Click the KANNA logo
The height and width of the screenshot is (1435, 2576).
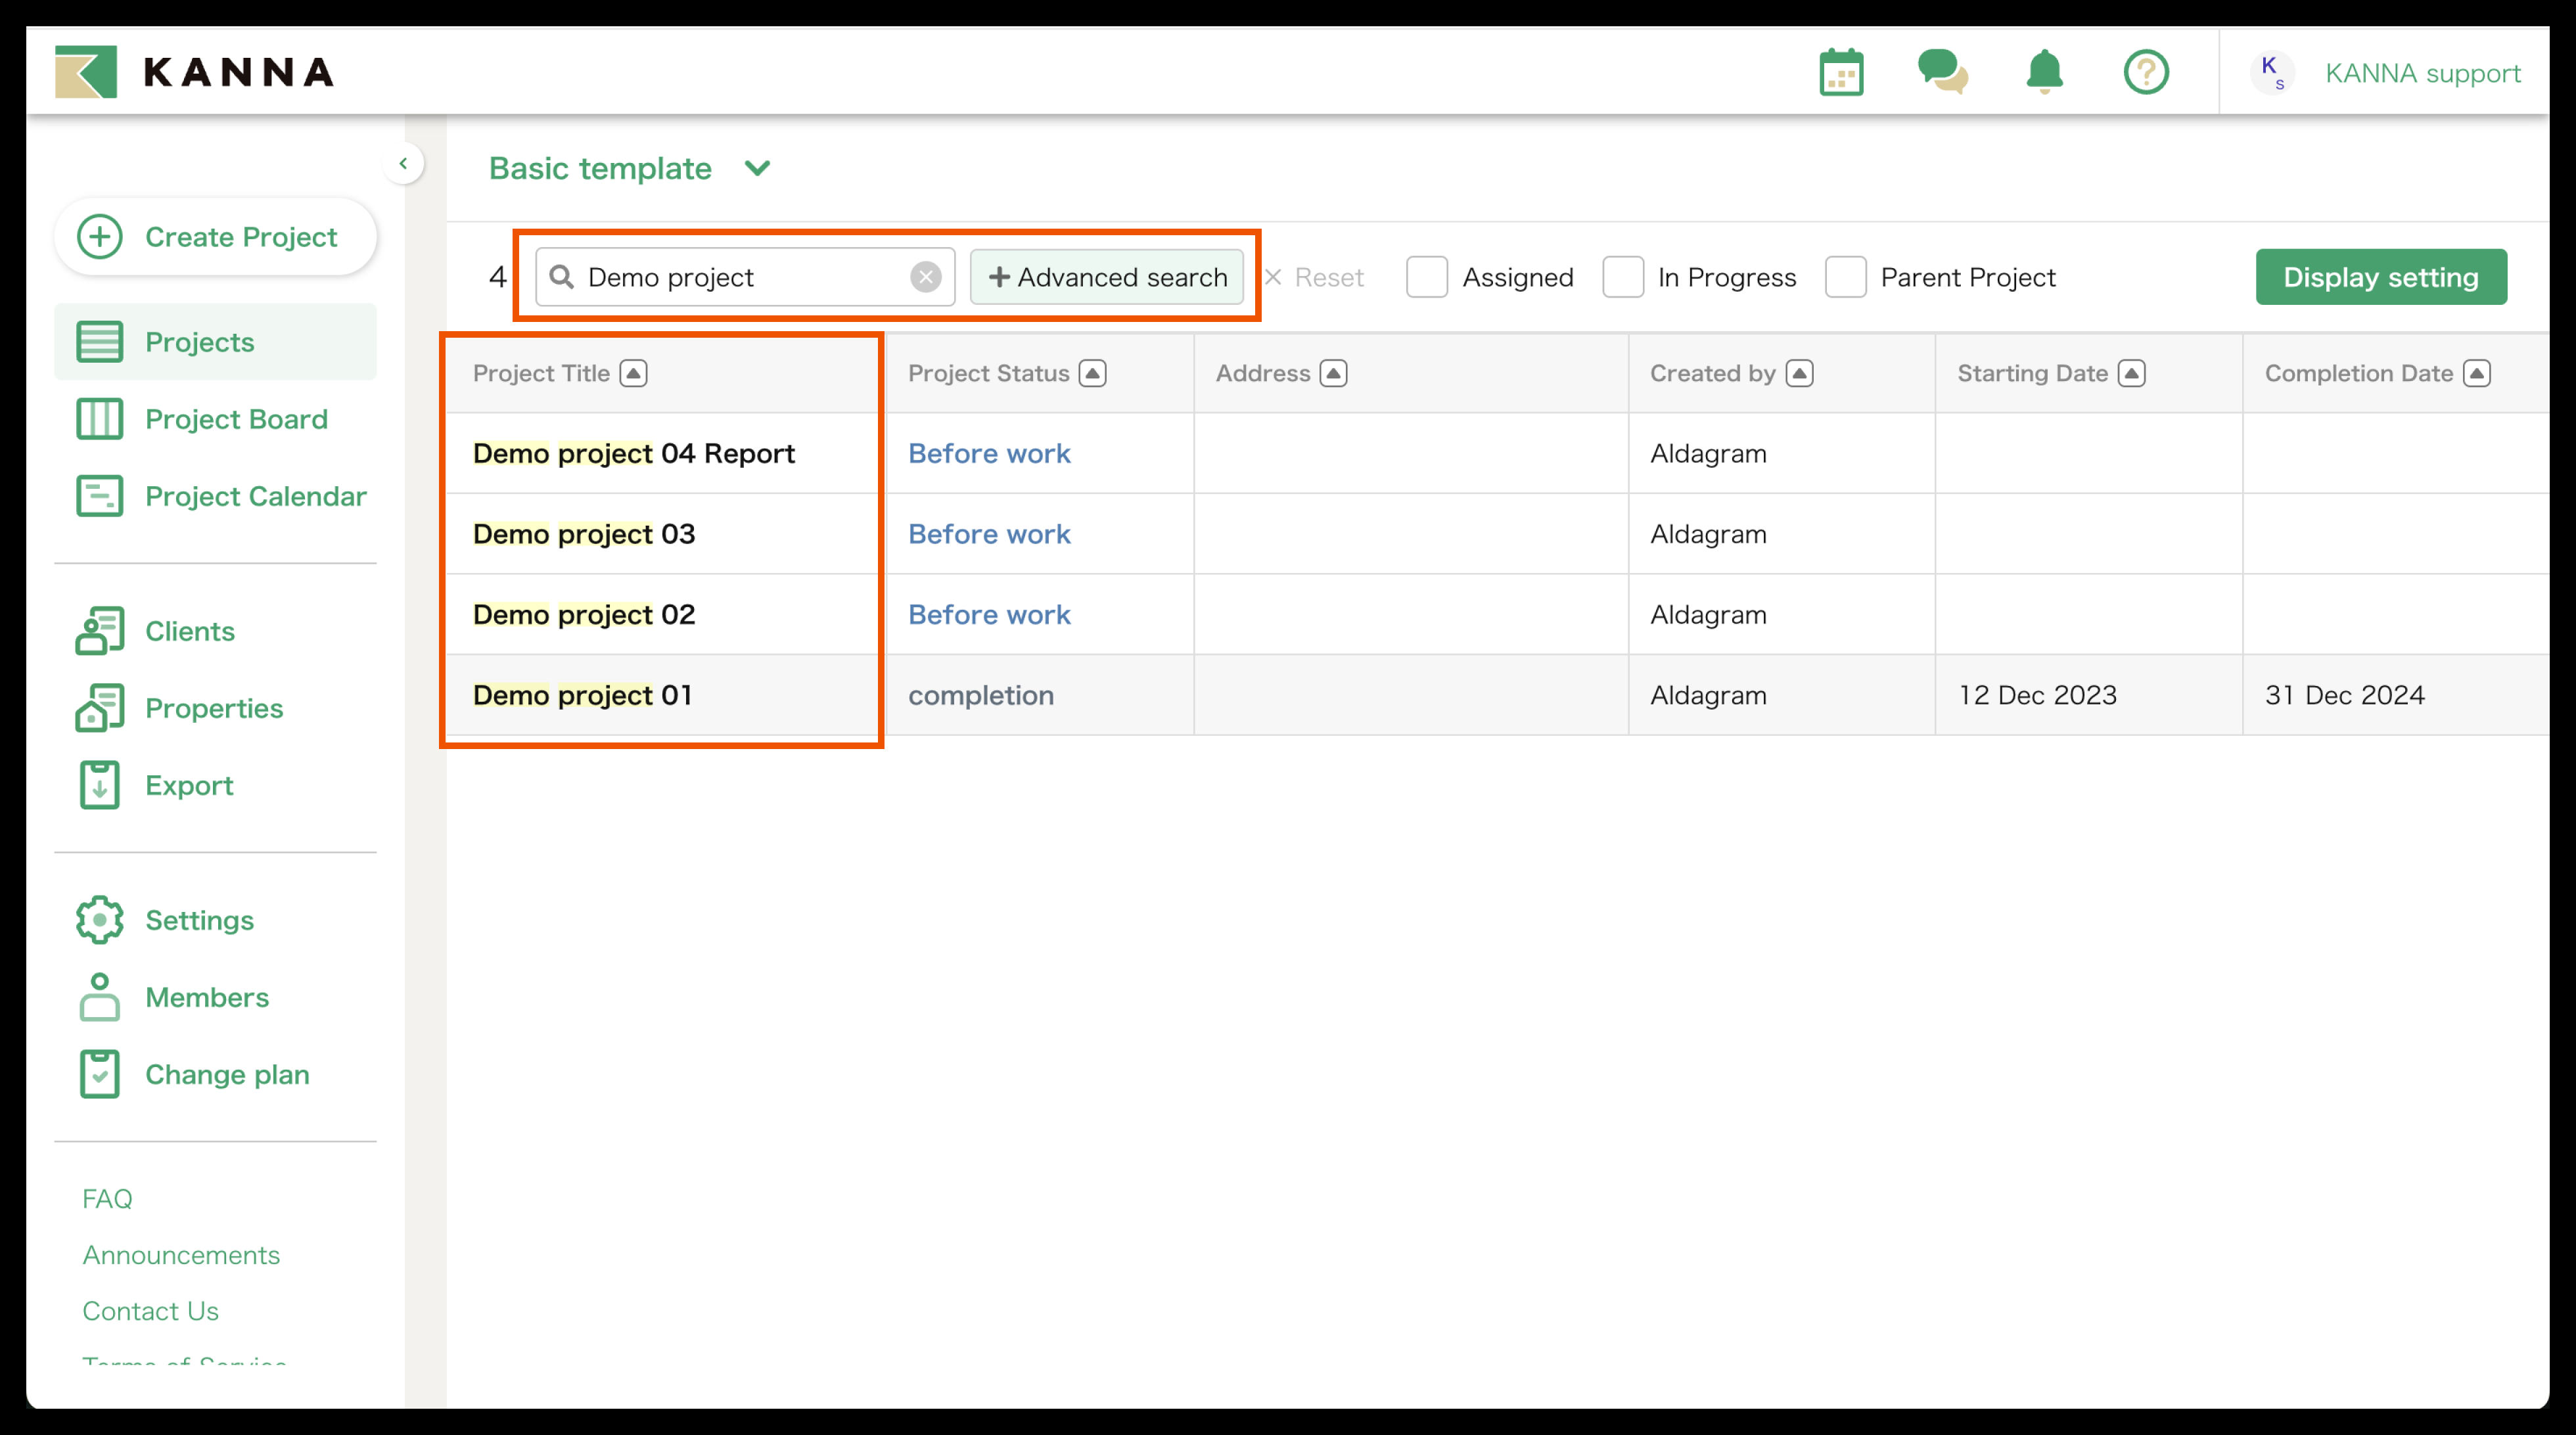click(x=195, y=72)
